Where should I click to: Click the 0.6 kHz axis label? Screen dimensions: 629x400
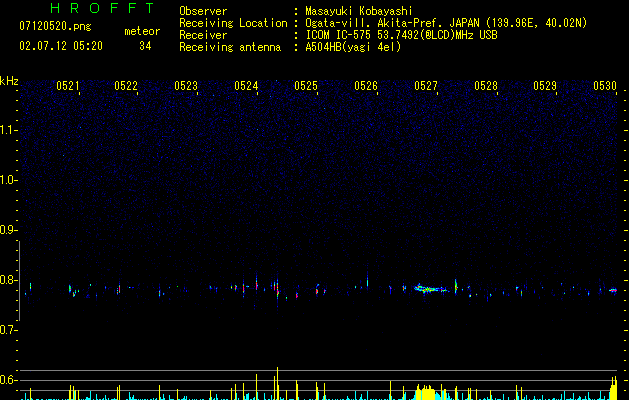coord(8,380)
